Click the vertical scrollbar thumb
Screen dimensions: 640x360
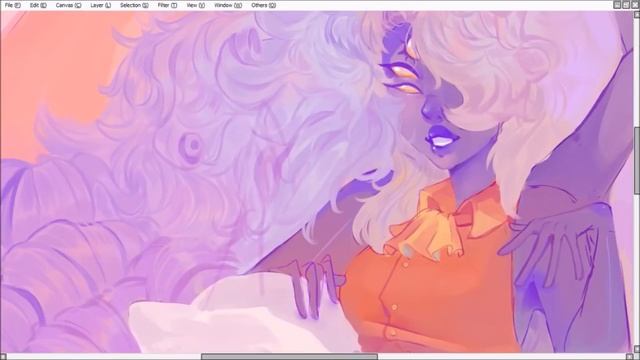[636, 160]
